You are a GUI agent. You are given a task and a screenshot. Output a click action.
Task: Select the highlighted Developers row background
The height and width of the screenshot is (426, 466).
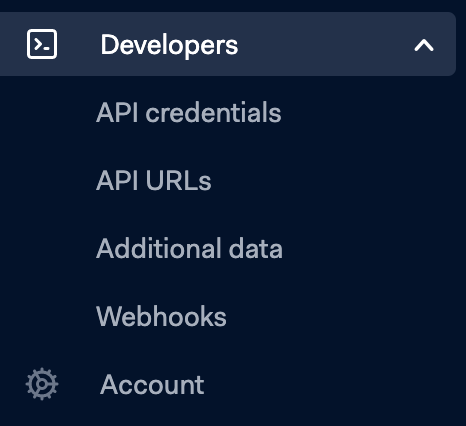228,44
